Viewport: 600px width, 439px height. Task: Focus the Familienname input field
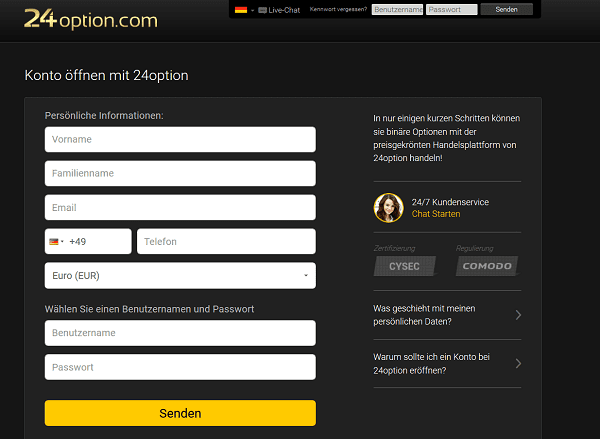coord(180,173)
